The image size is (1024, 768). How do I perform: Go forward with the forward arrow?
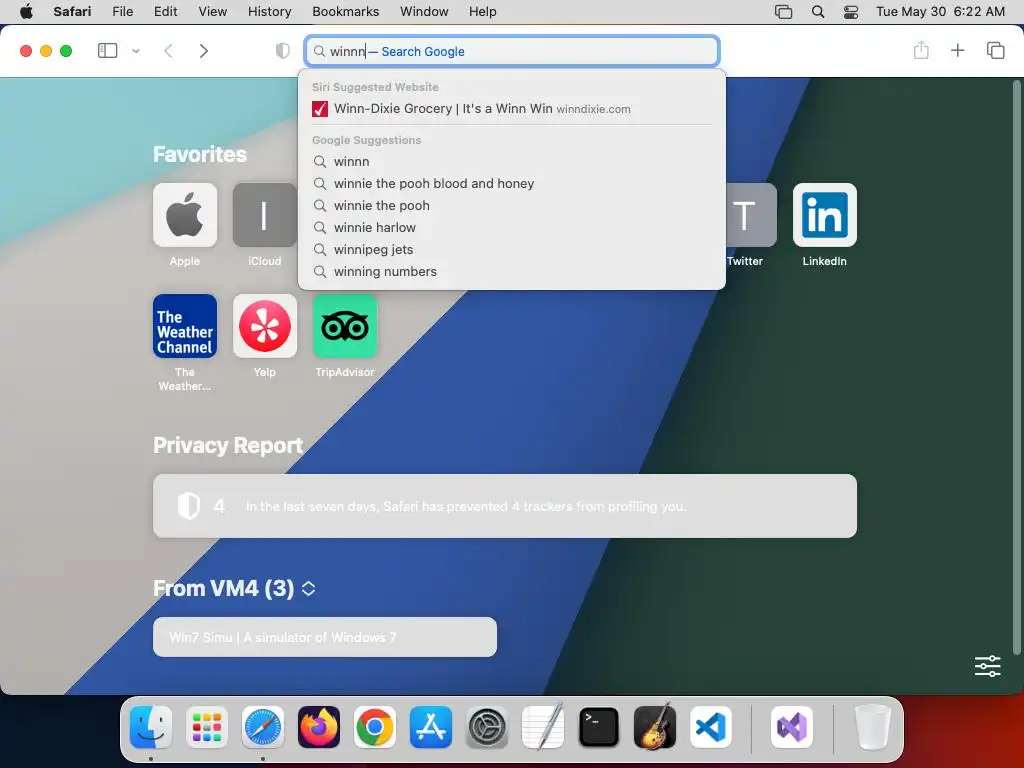204,51
